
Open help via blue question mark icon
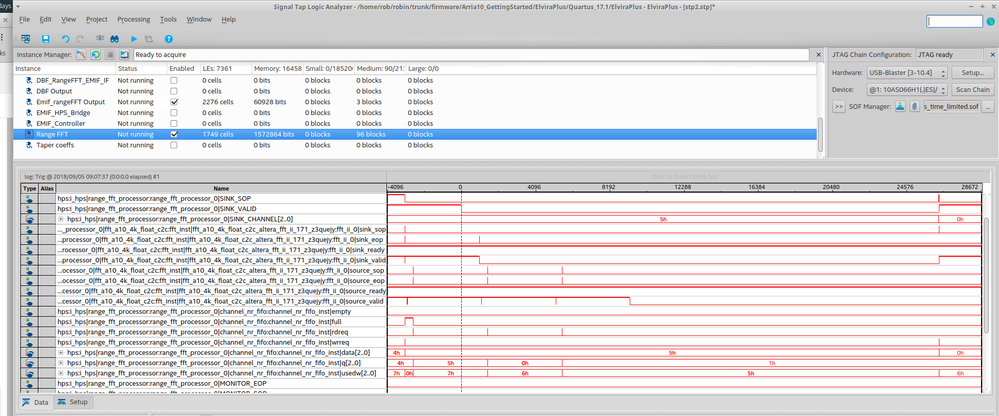point(169,39)
